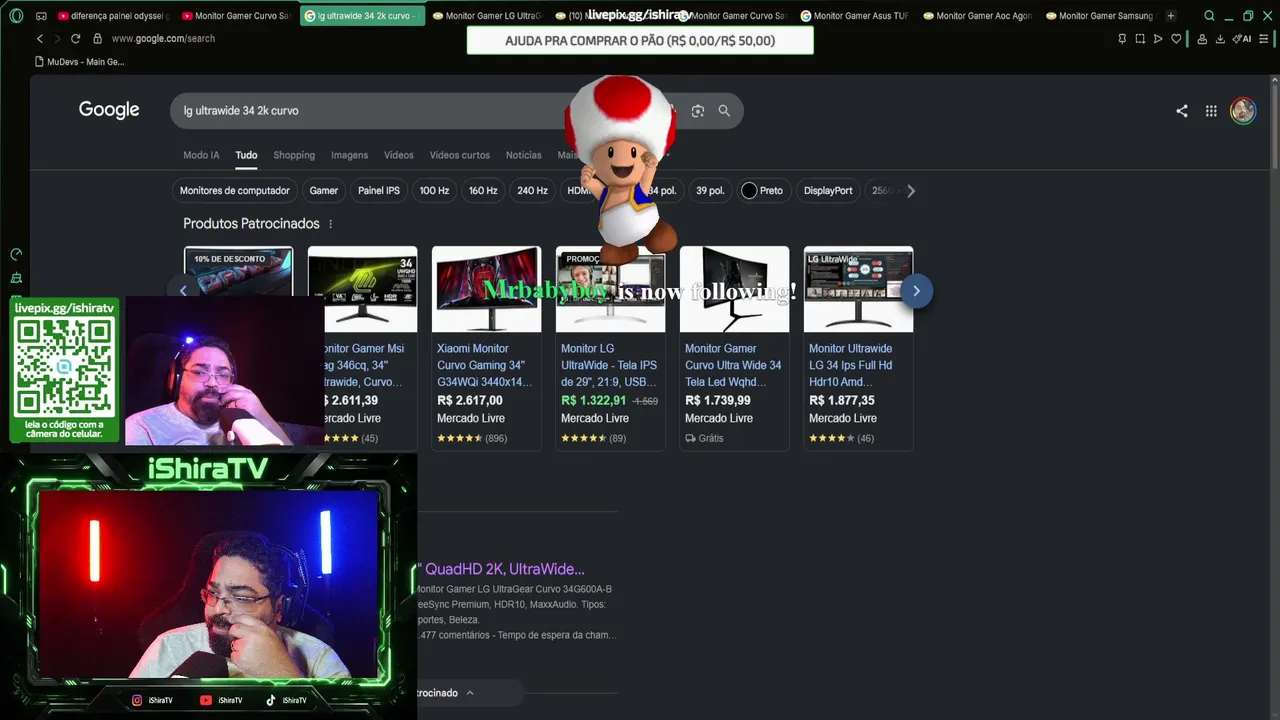Open Monitor Gamer Msi Mag 346cq listing
Screen dimensions: 1280x720
tap(364, 365)
